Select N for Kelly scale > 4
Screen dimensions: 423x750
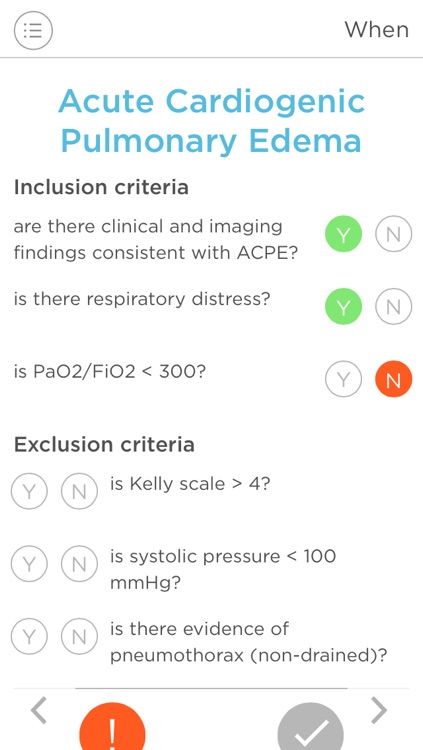click(x=79, y=491)
